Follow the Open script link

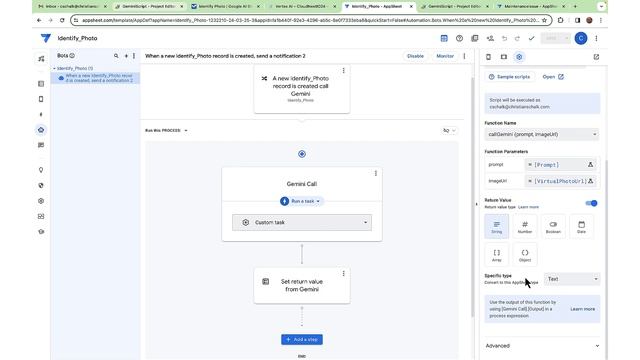[553, 77]
